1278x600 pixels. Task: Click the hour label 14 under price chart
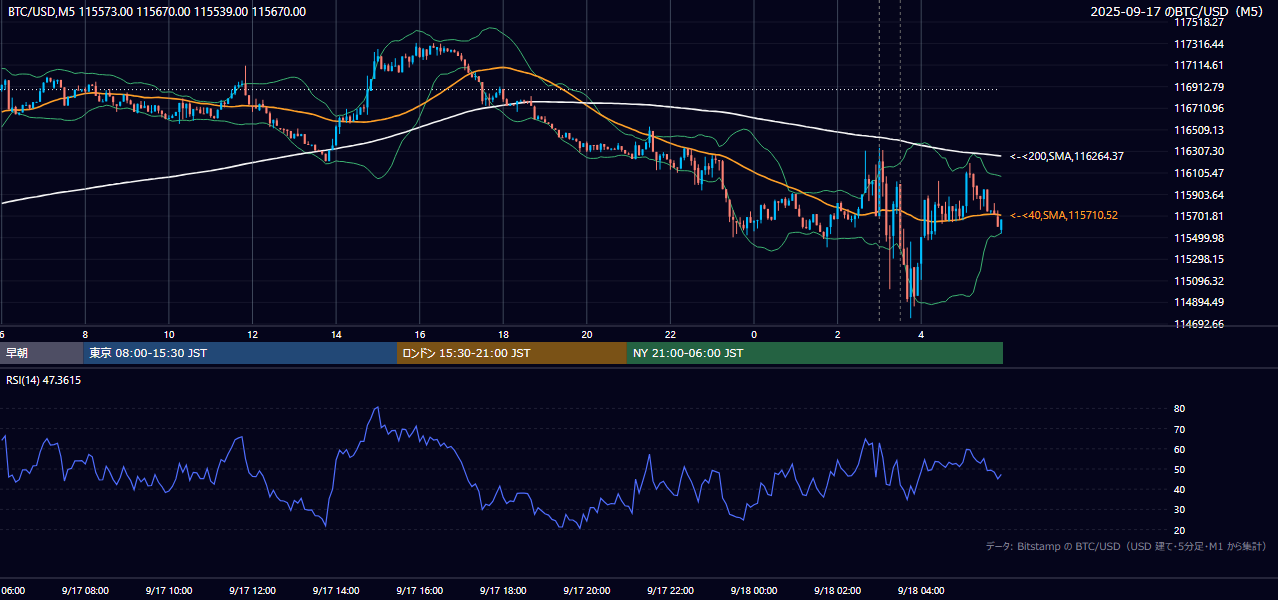point(336,334)
